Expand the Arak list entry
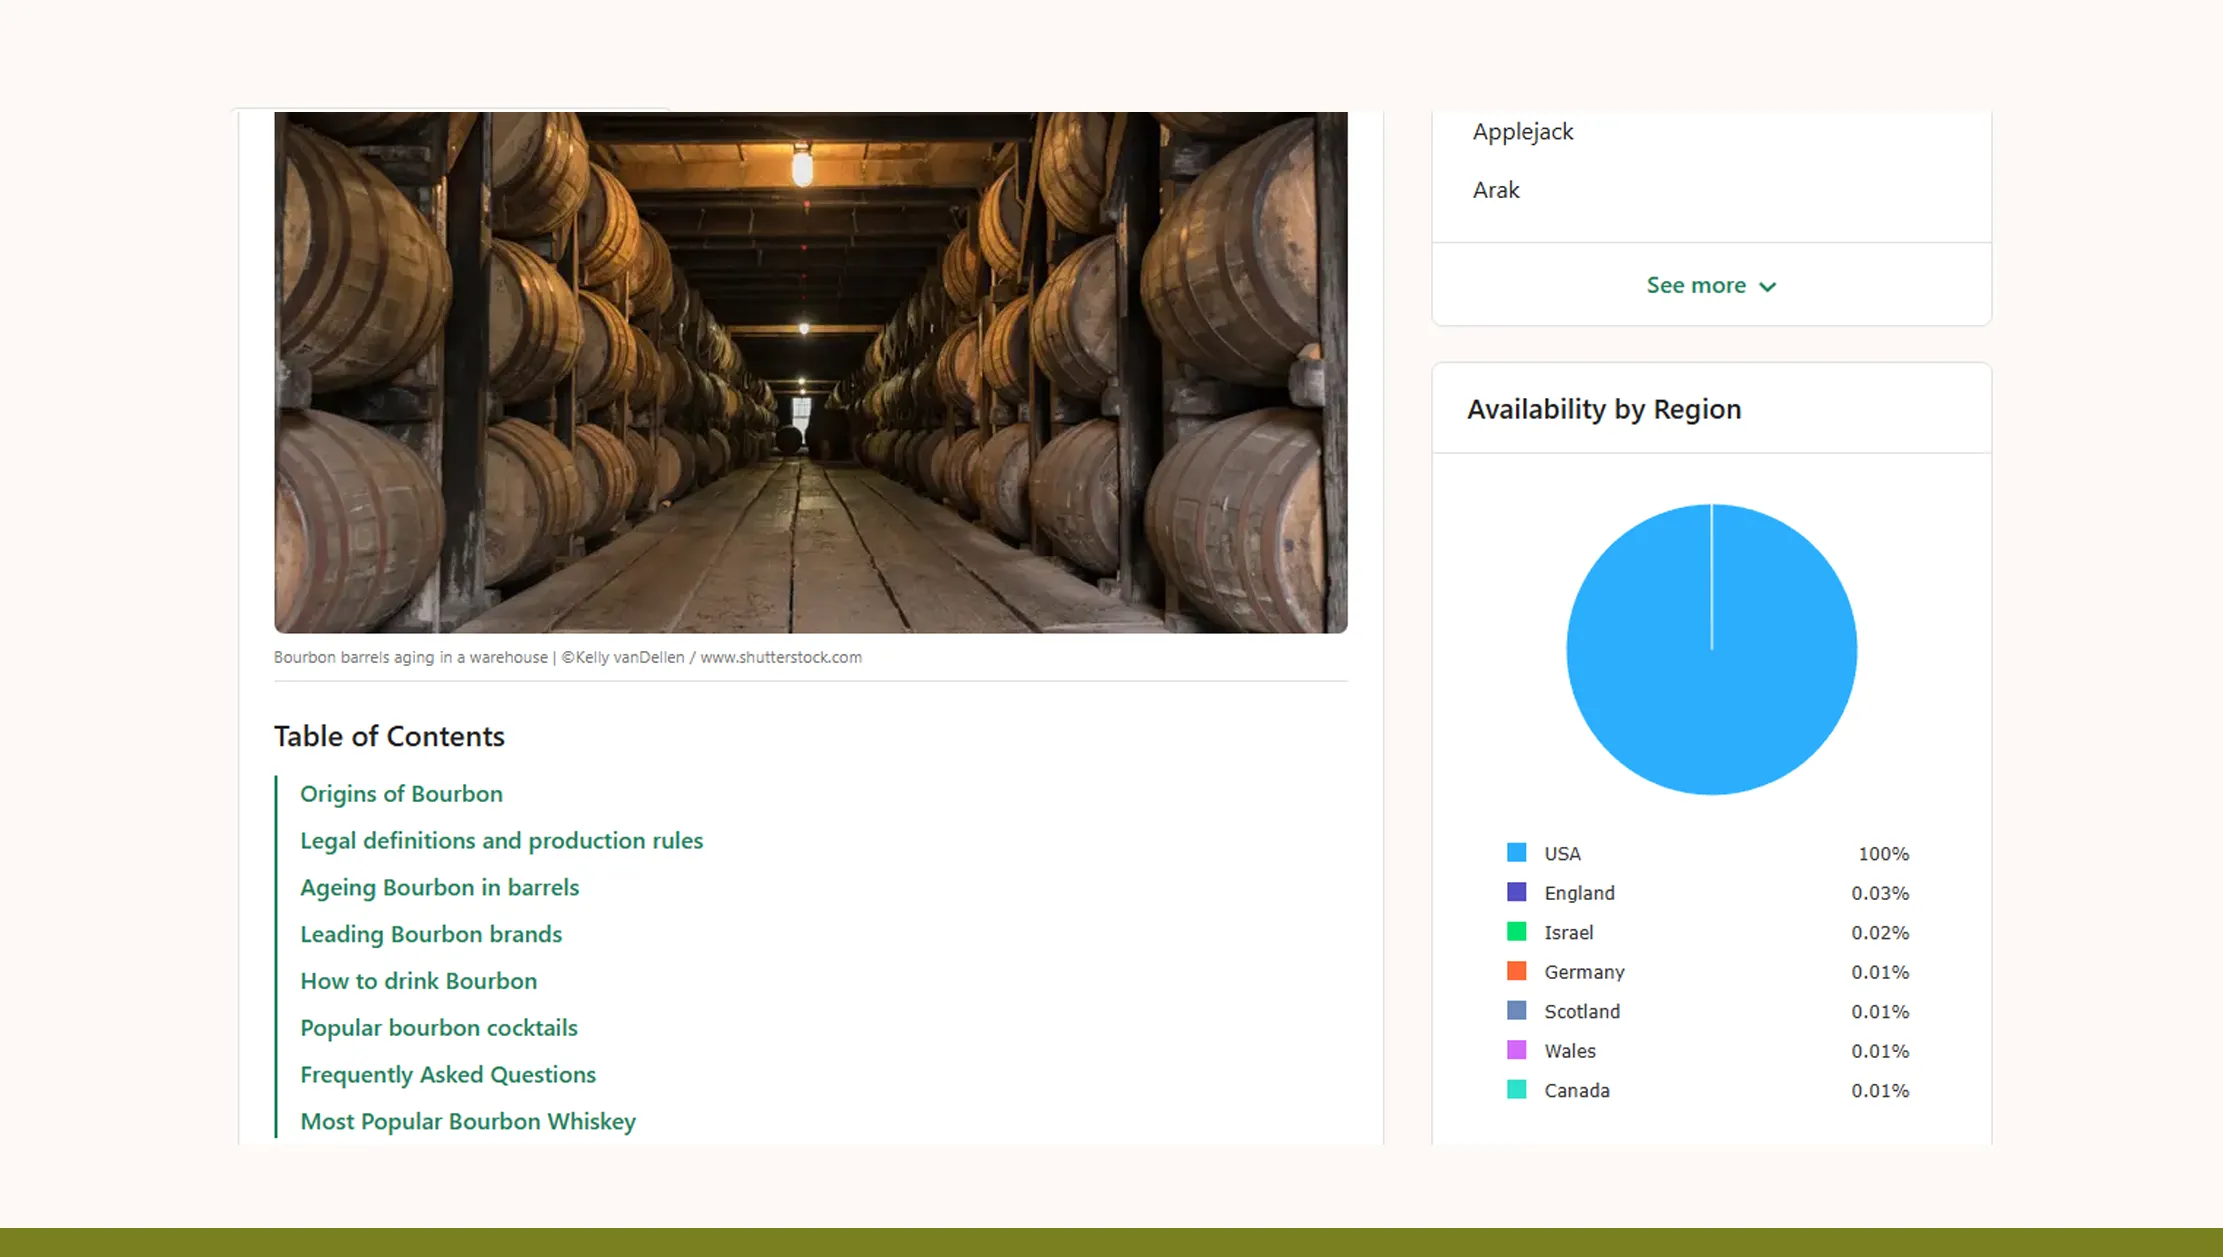This screenshot has height=1257, width=2223. click(1495, 189)
